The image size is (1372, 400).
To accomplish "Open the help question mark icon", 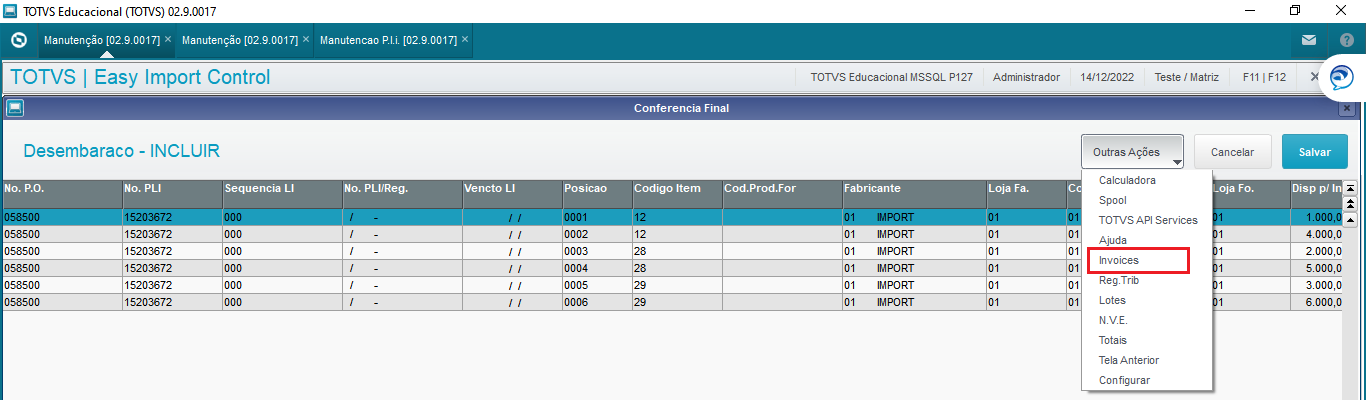I will (x=1346, y=41).
